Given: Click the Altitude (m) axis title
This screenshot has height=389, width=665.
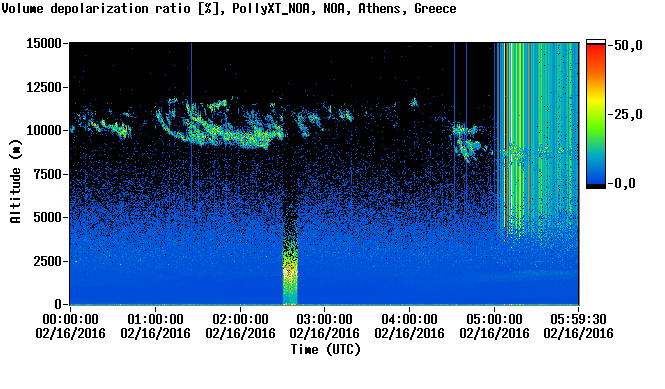Looking at the screenshot, I should [15, 182].
